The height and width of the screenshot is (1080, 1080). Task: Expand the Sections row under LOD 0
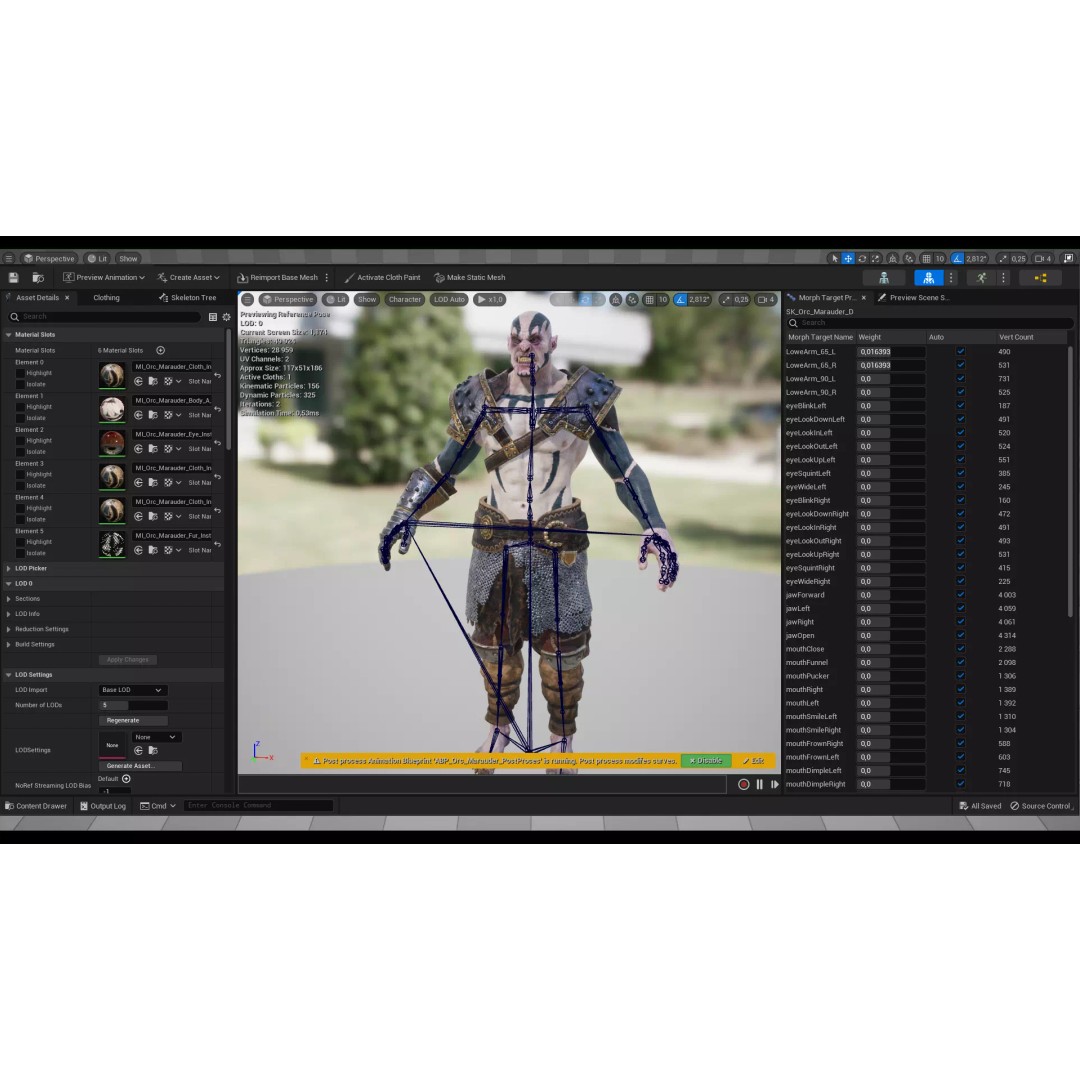click(8, 599)
